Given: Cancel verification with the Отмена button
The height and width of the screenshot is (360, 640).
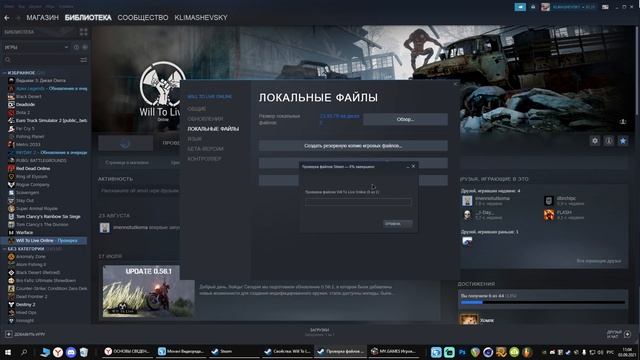Looking at the screenshot, I should [x=398, y=224].
